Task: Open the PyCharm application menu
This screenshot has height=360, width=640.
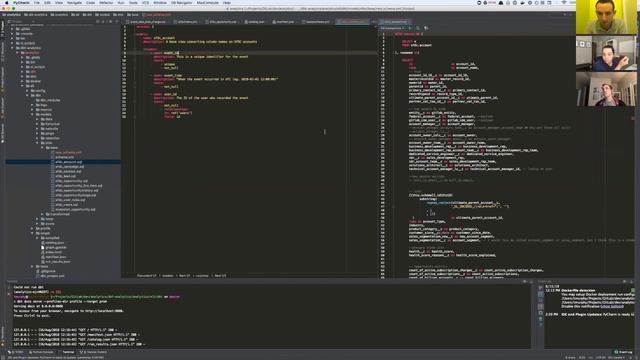Action: click(21, 2)
